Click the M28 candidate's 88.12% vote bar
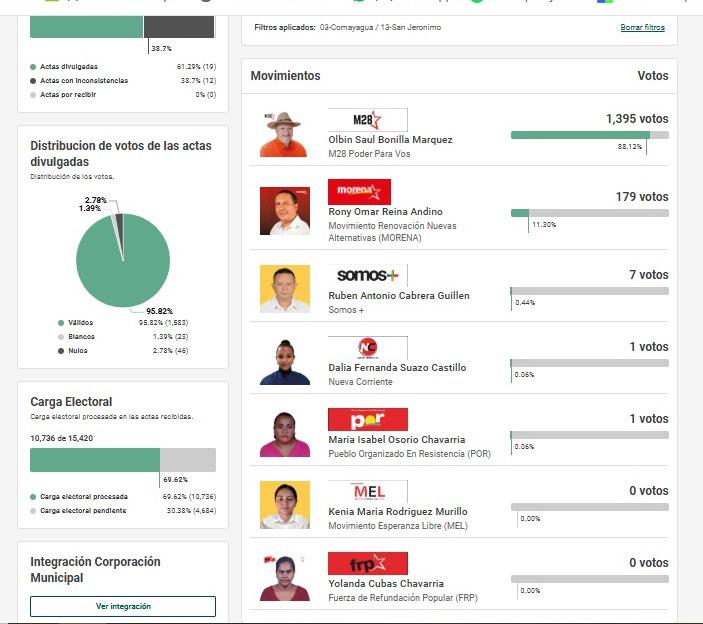This screenshot has height=624, width=703. tap(580, 135)
